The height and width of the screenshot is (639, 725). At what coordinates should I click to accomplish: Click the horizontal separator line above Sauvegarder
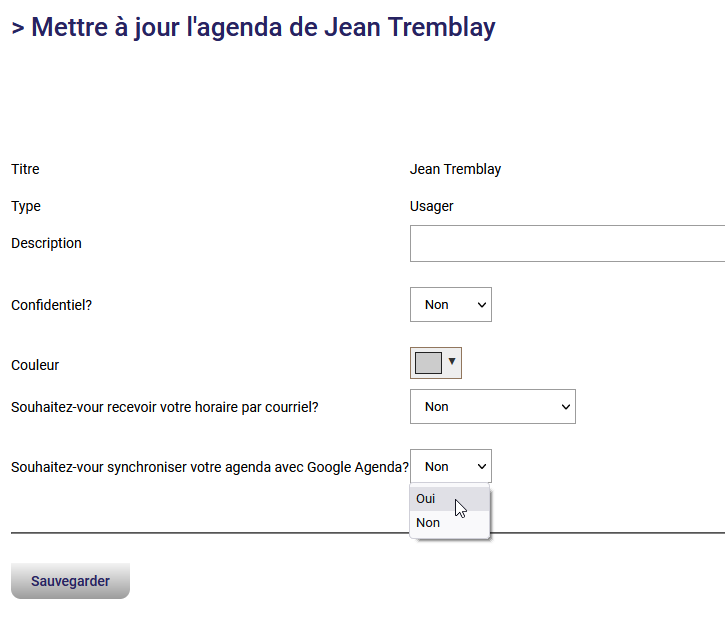(x=200, y=533)
